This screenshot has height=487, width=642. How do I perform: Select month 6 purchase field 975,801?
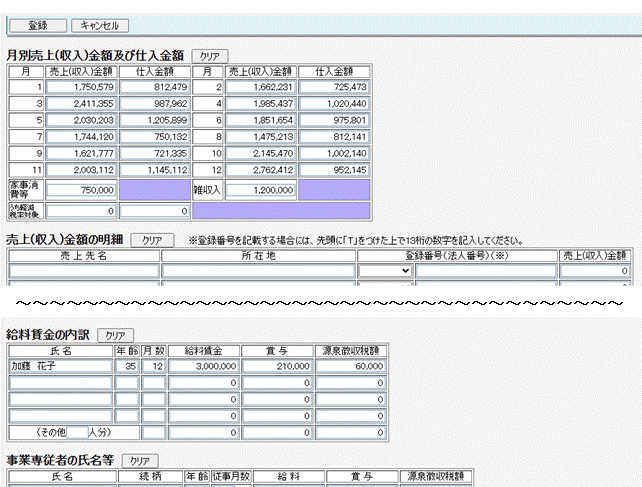point(334,120)
